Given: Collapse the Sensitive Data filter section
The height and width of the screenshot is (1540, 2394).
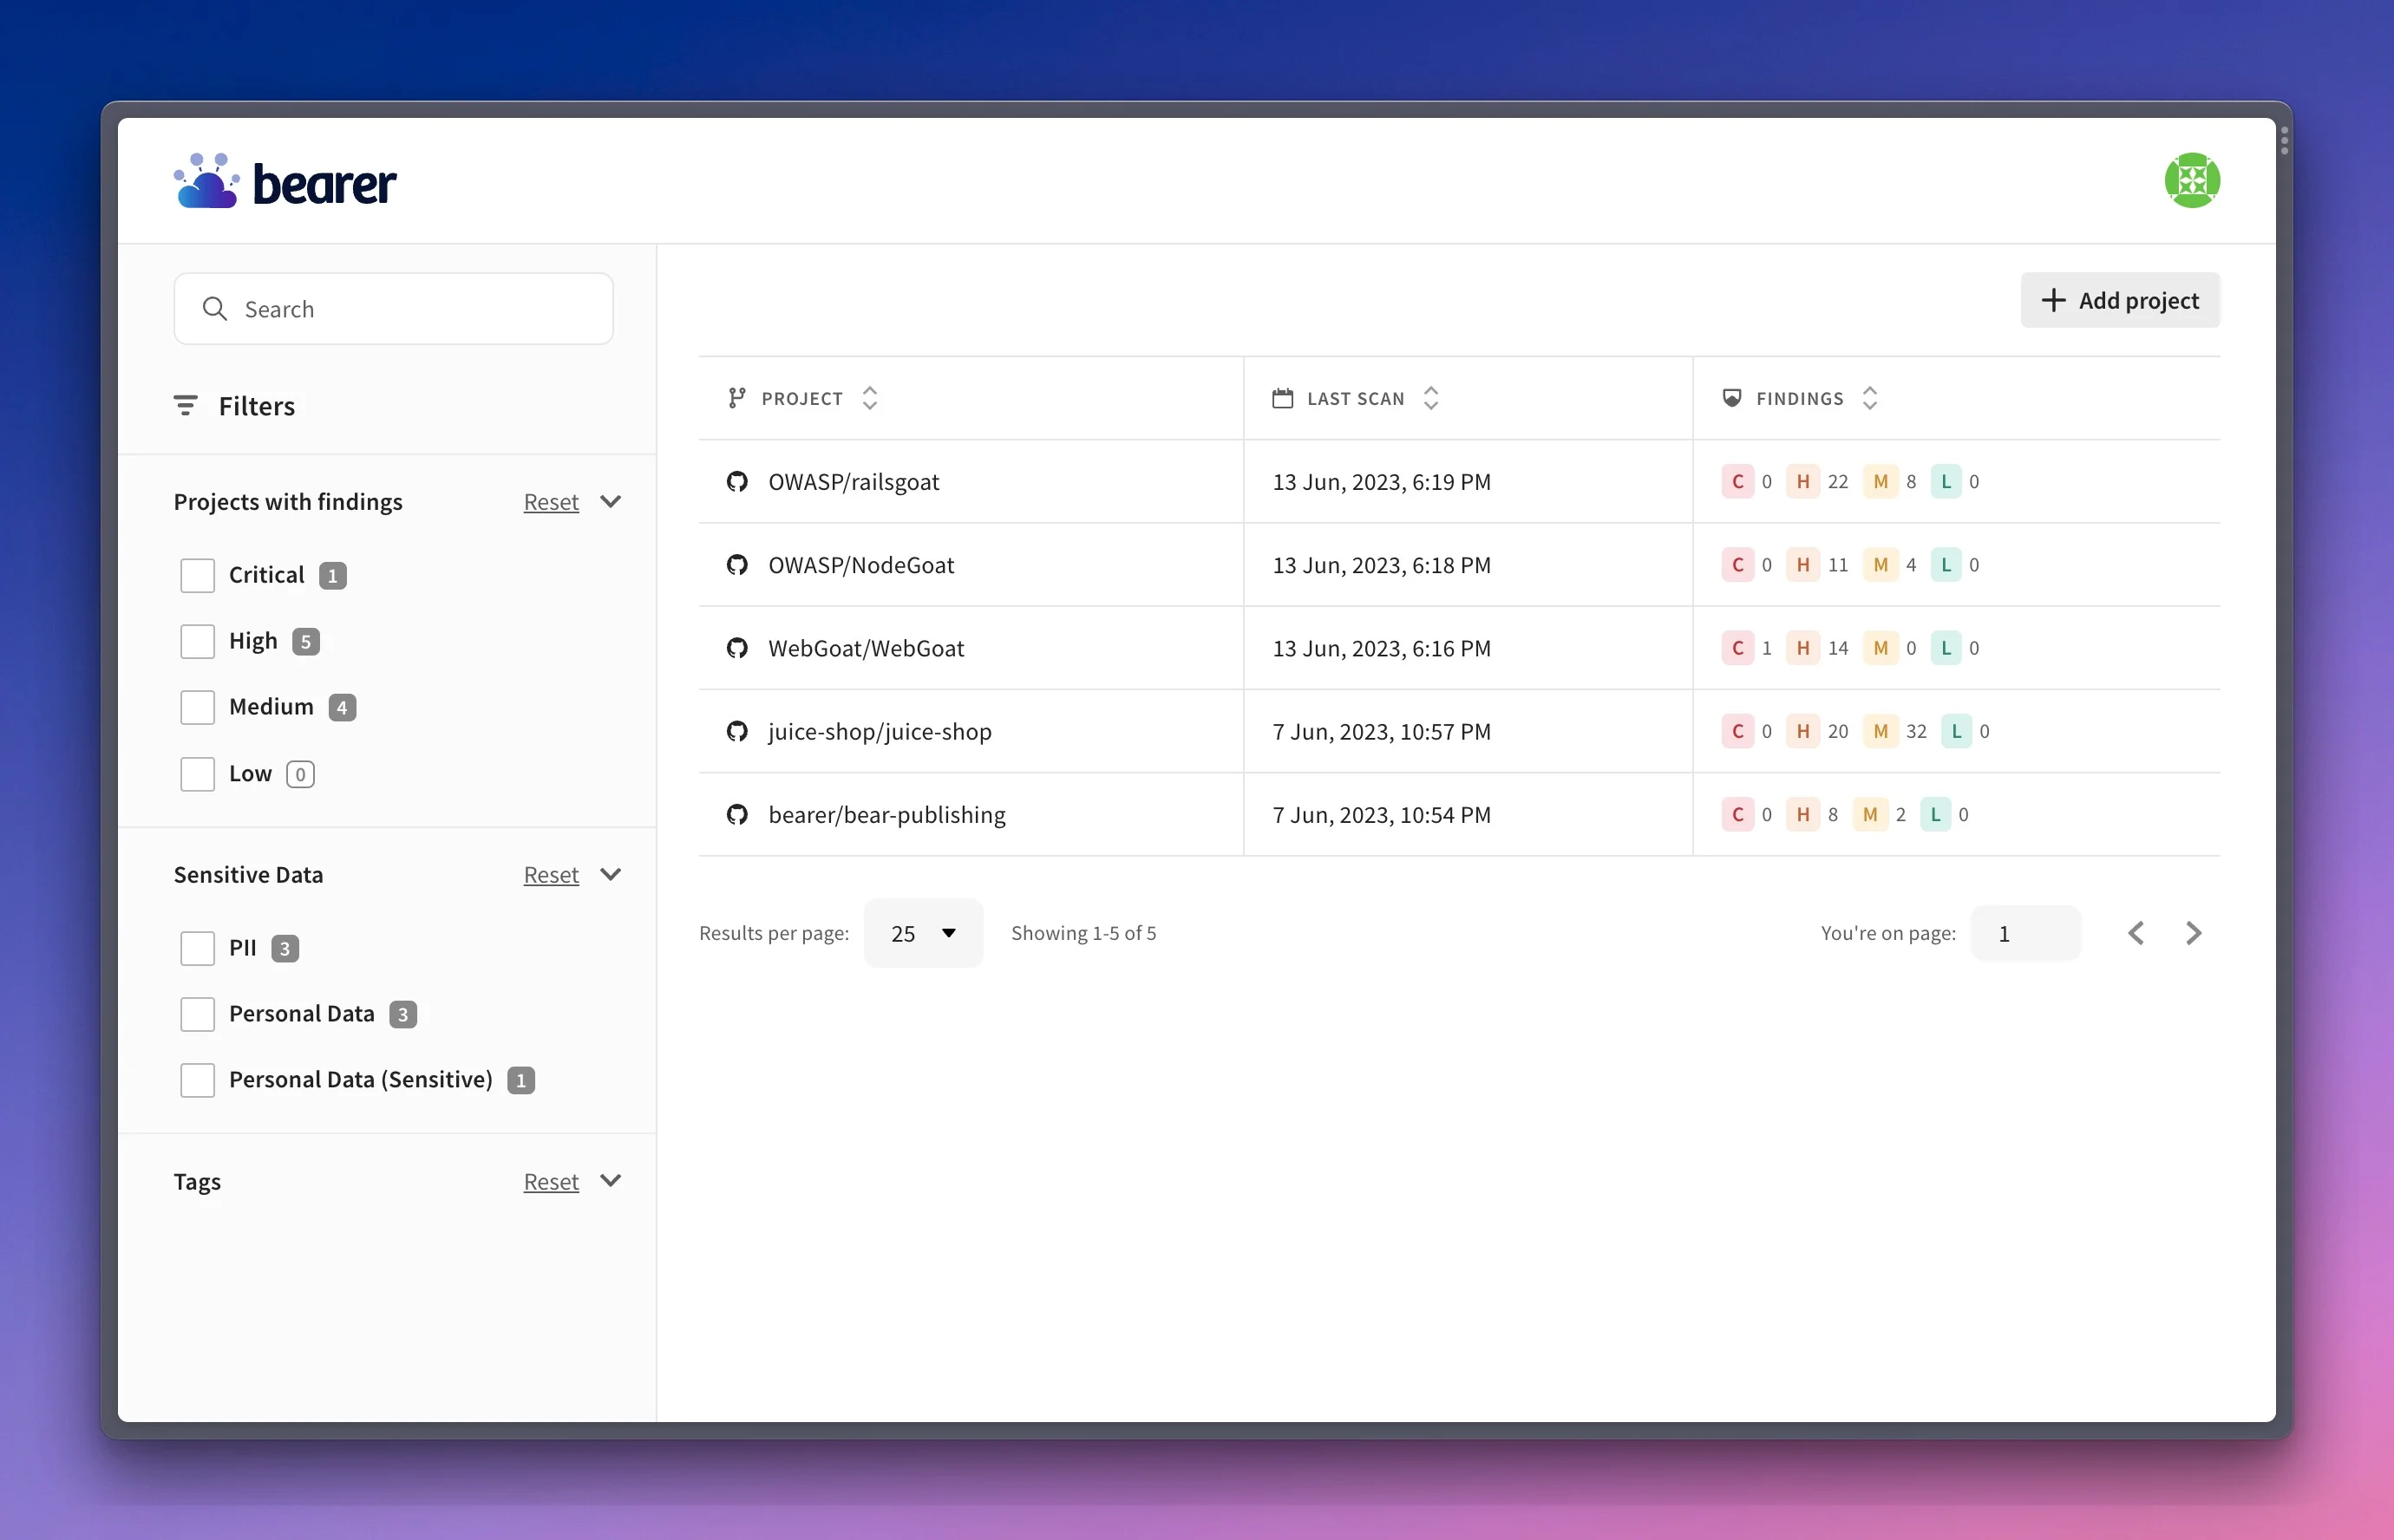Looking at the screenshot, I should pos(611,874).
